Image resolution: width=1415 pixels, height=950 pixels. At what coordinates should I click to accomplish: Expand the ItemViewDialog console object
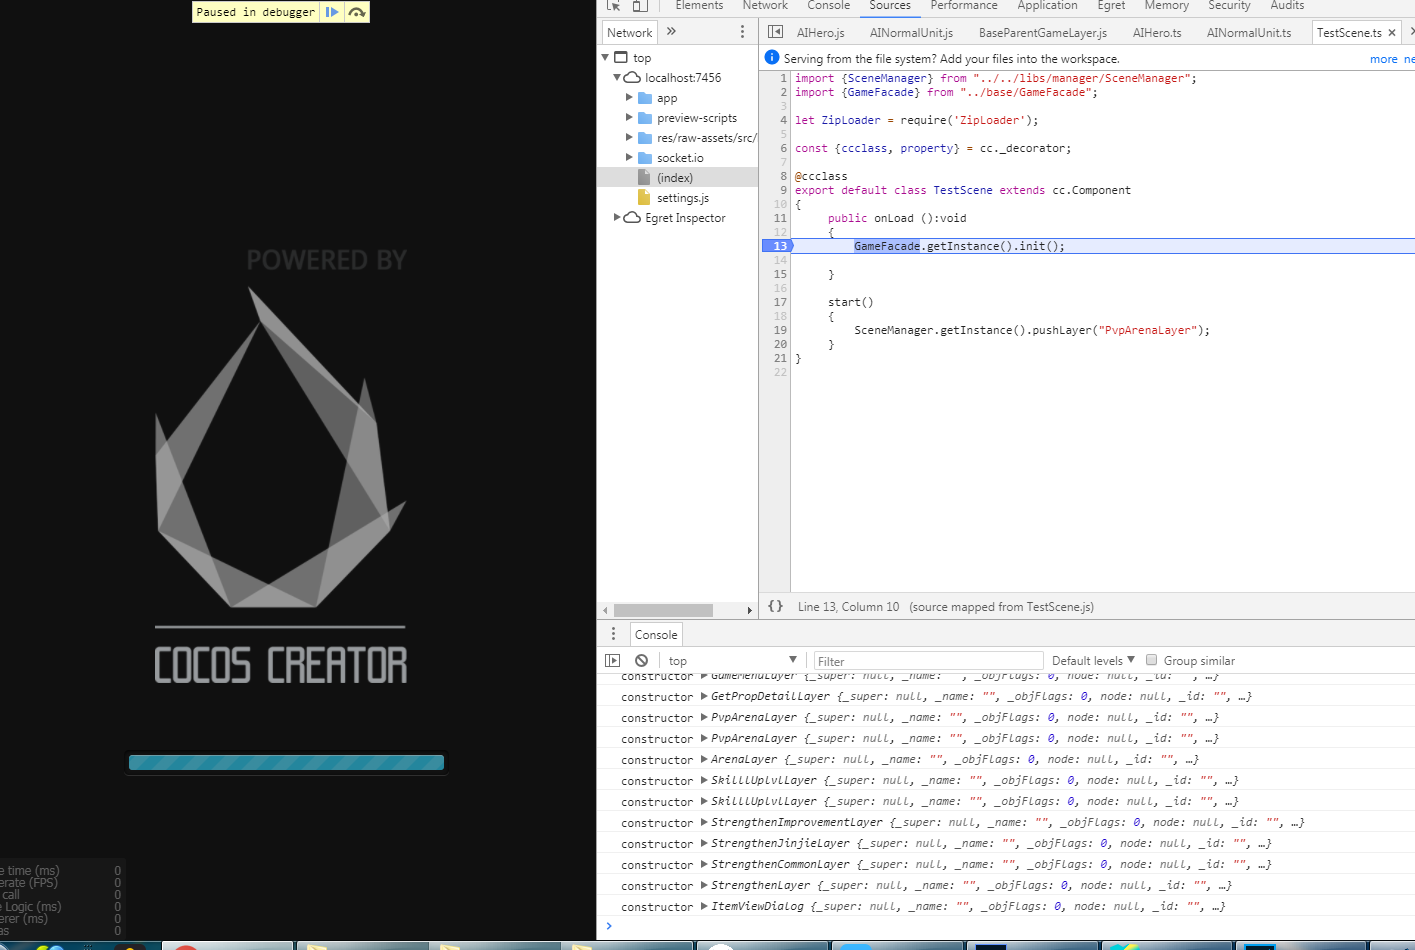coord(704,906)
